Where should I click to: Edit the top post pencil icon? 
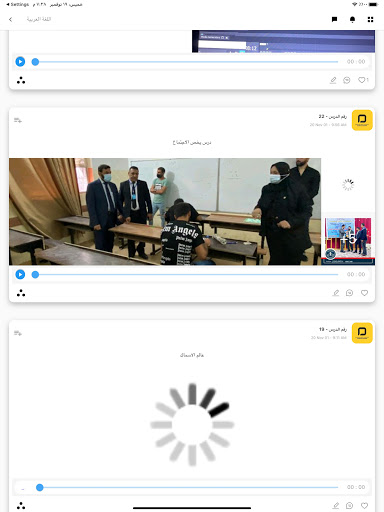click(333, 80)
